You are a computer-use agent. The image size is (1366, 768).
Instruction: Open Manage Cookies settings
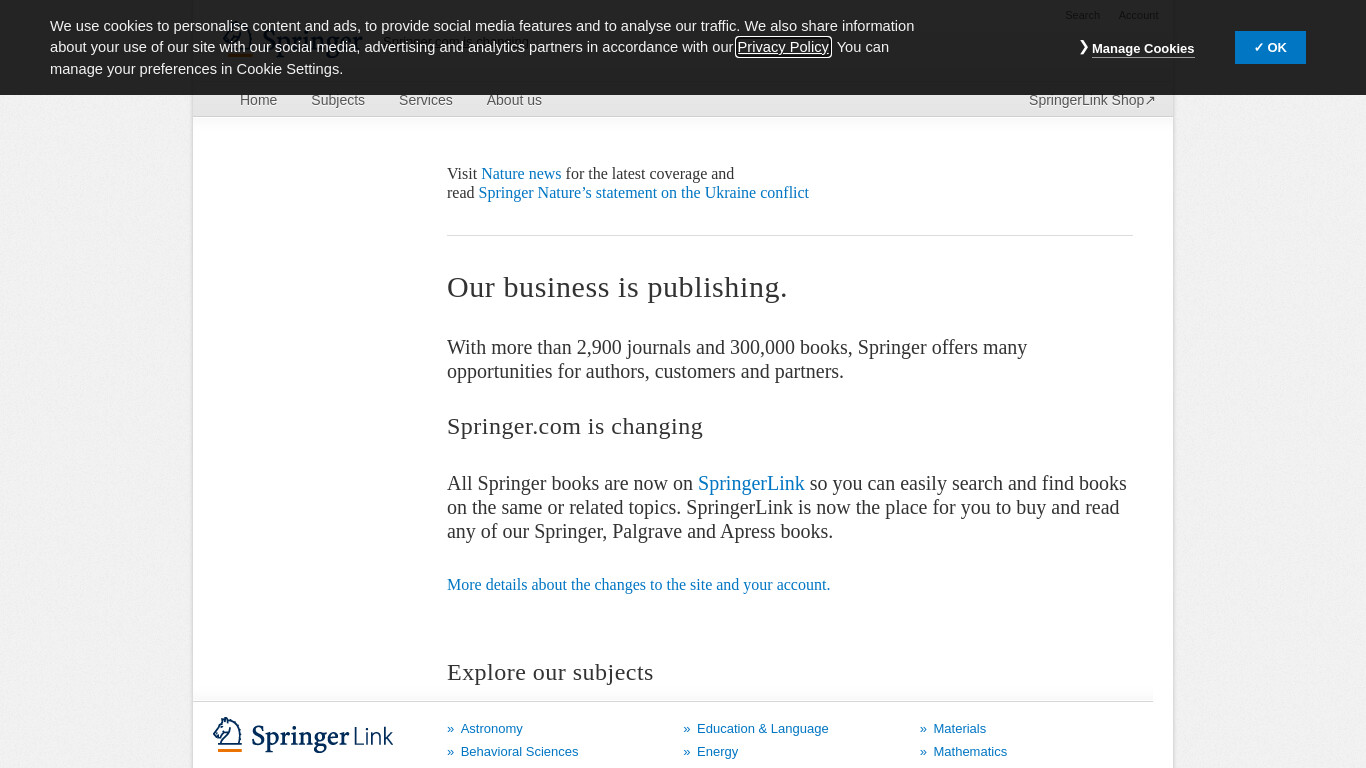coord(1142,48)
